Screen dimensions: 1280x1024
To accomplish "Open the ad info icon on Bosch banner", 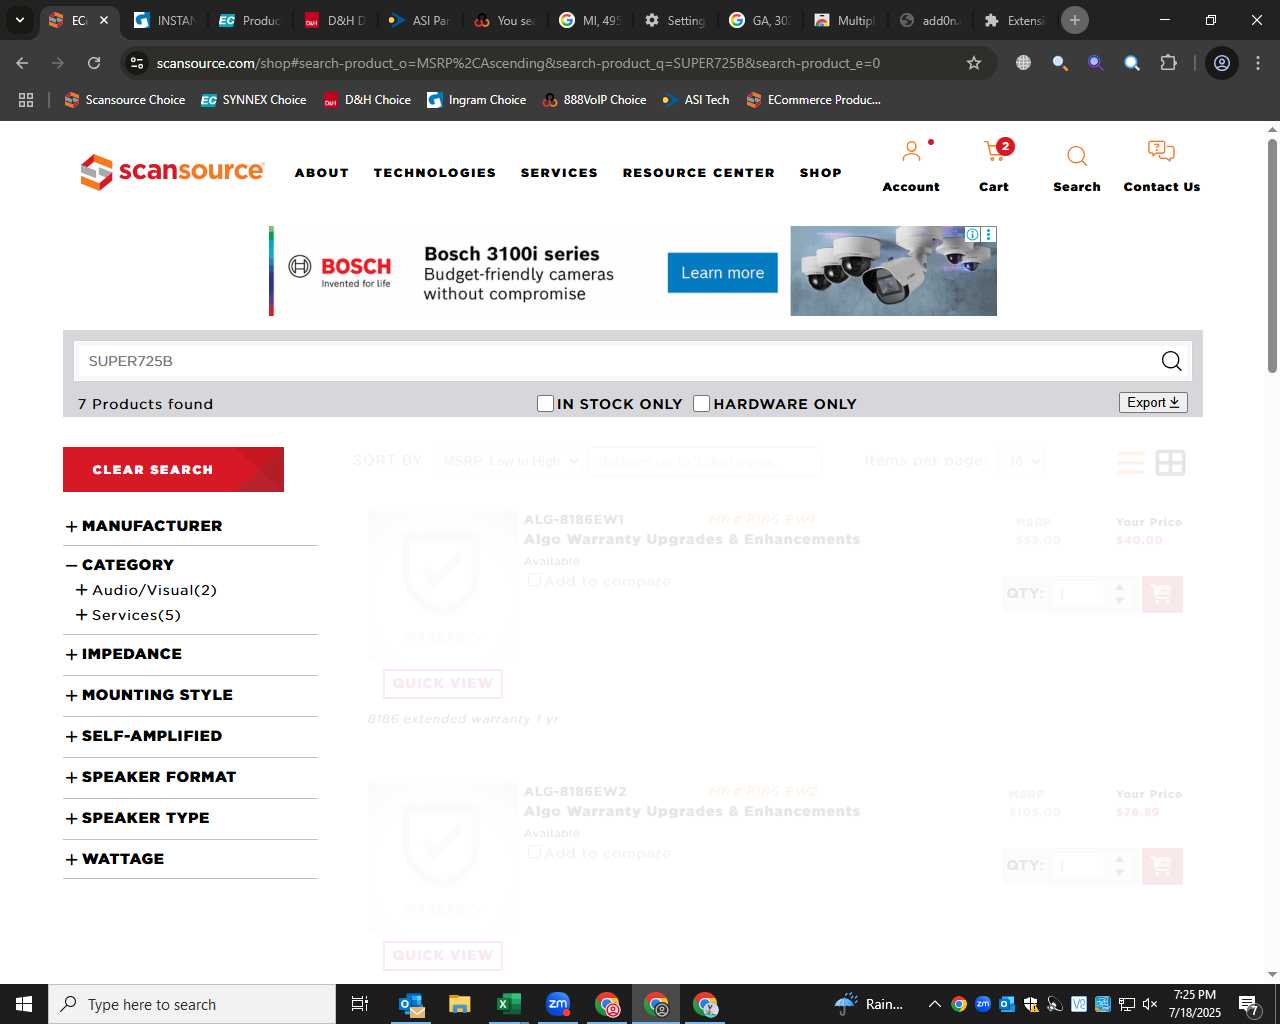I will coord(972,234).
